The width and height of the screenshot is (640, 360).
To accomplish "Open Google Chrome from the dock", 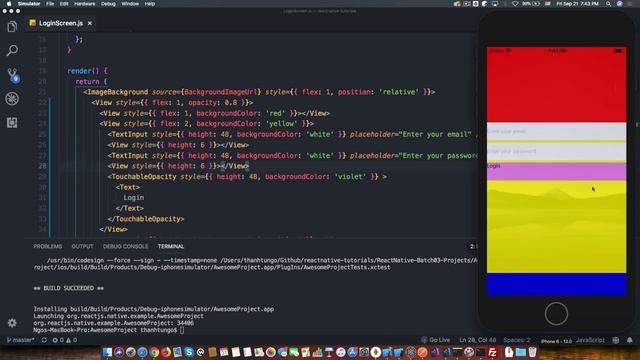I will (x=154, y=352).
